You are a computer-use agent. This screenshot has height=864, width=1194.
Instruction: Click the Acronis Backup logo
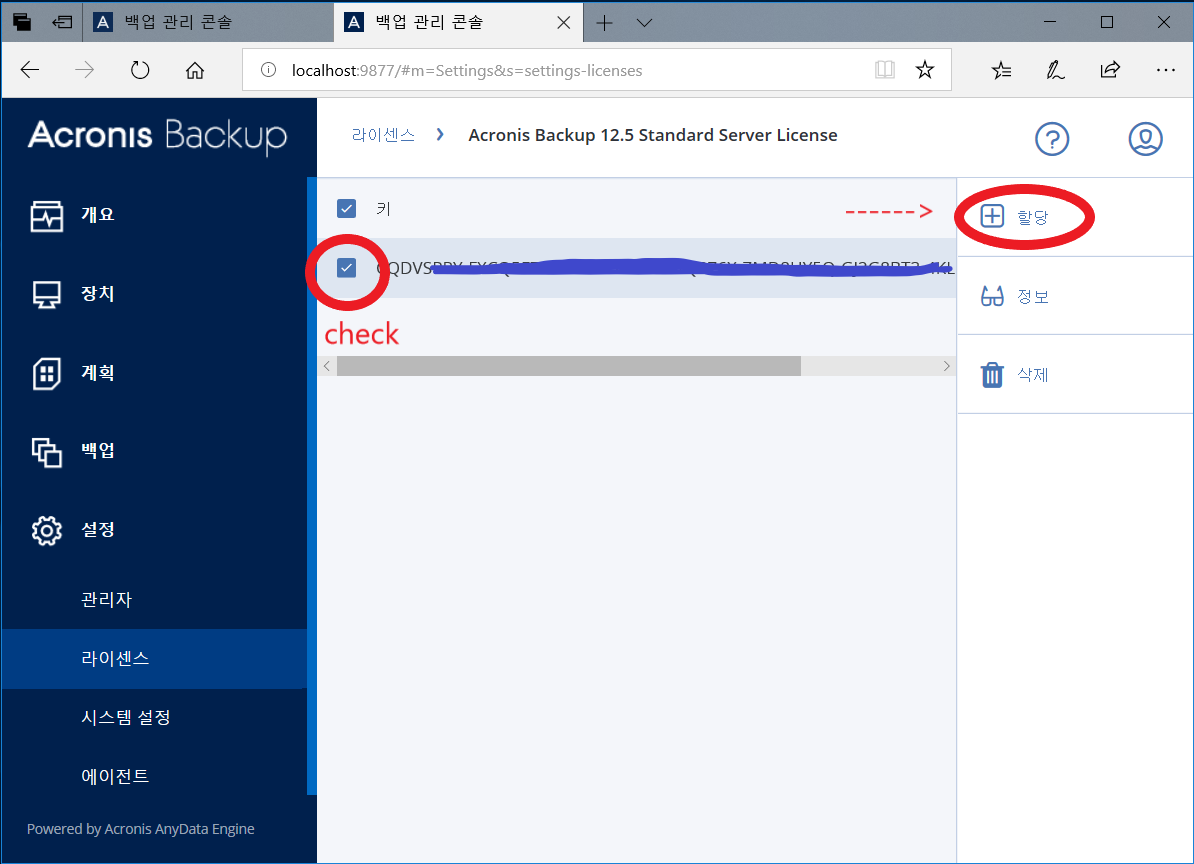[x=158, y=135]
